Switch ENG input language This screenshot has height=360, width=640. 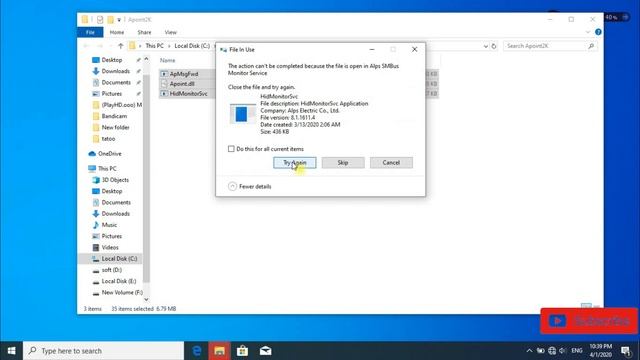tap(576, 351)
